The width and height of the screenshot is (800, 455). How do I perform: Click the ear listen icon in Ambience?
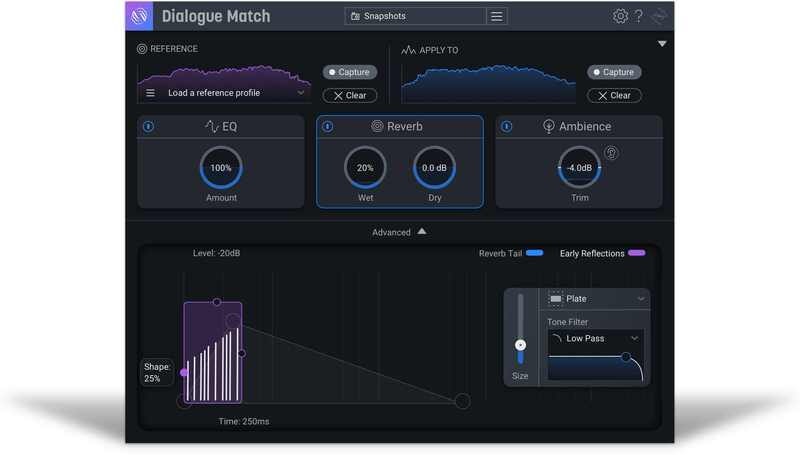coord(611,153)
